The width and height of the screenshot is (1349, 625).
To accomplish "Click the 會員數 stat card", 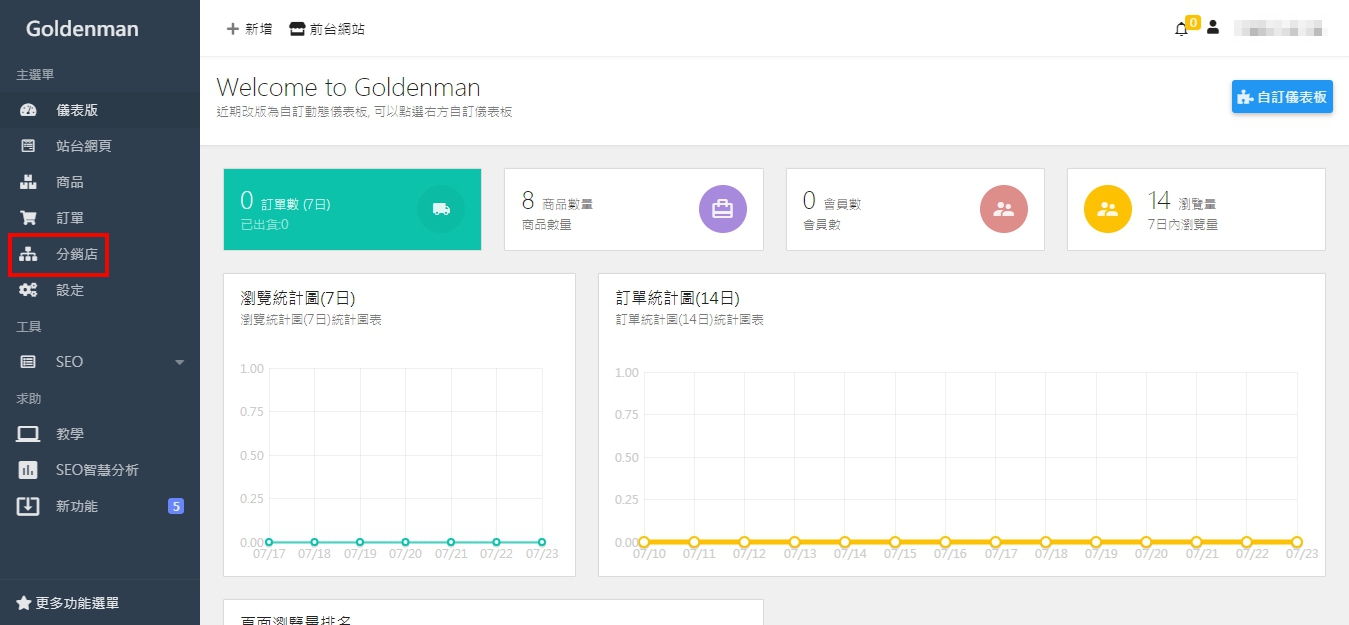I will click(915, 209).
